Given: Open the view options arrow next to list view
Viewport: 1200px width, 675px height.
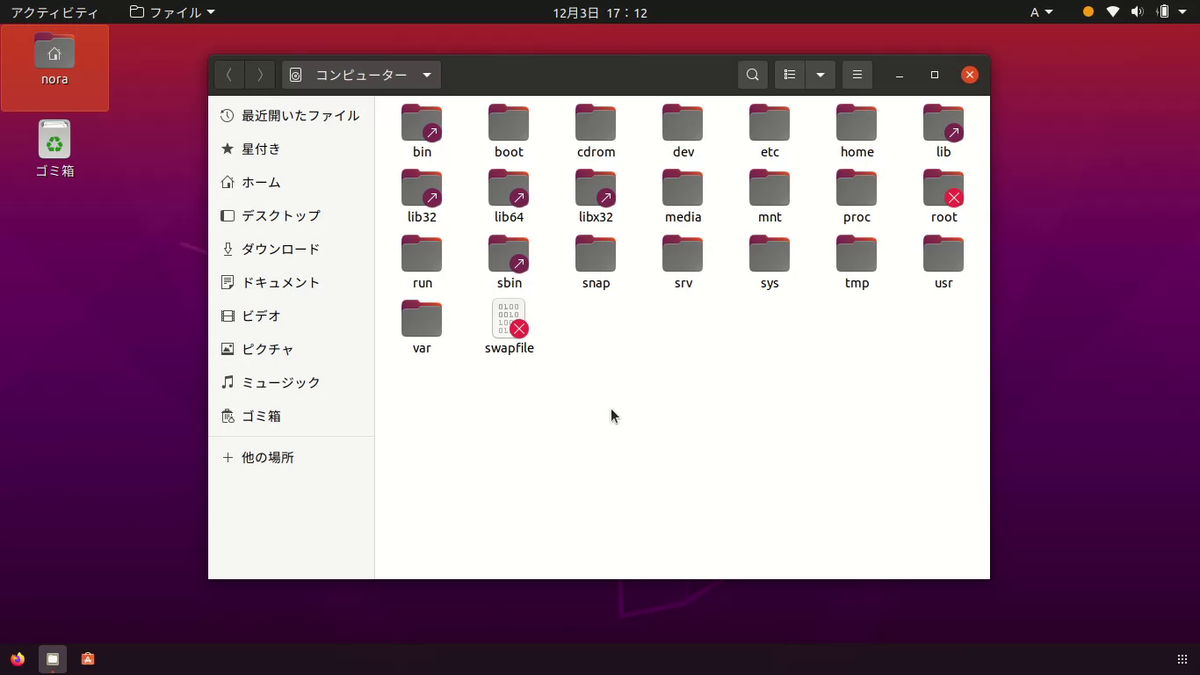Looking at the screenshot, I should (820, 74).
